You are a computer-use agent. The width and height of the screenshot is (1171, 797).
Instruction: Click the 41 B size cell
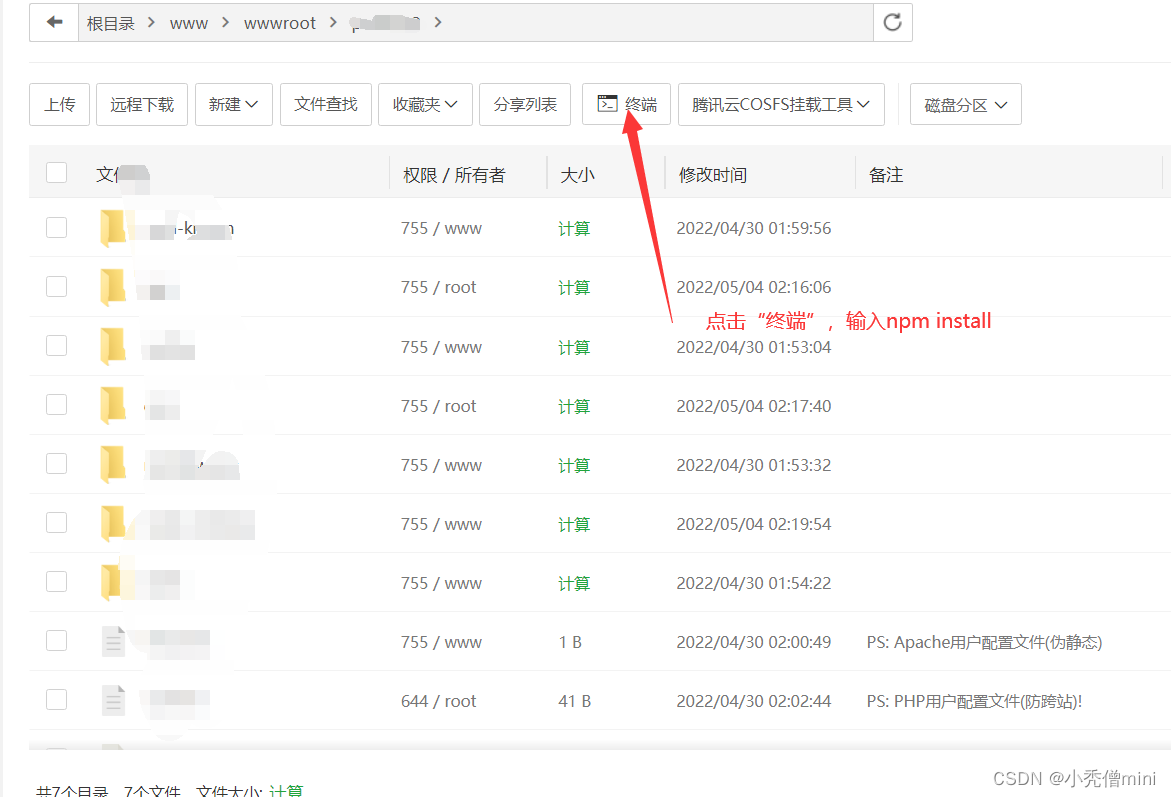574,701
